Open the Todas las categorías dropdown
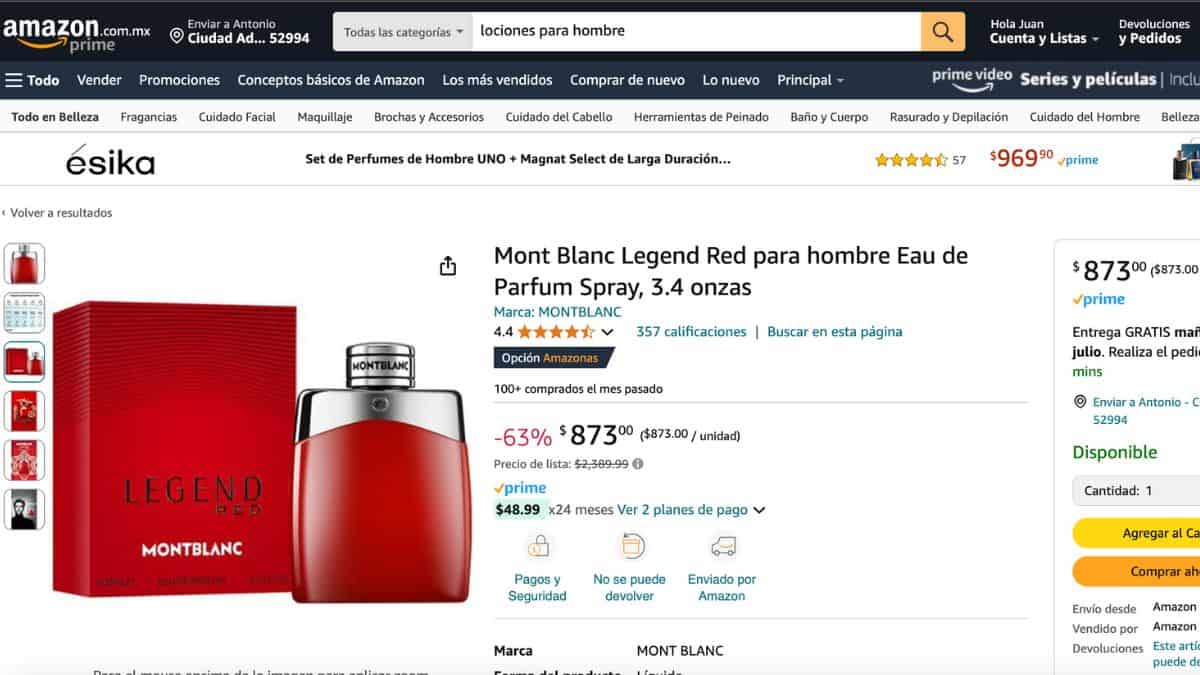Screen dimensions: 1200x675 (x=403, y=32)
